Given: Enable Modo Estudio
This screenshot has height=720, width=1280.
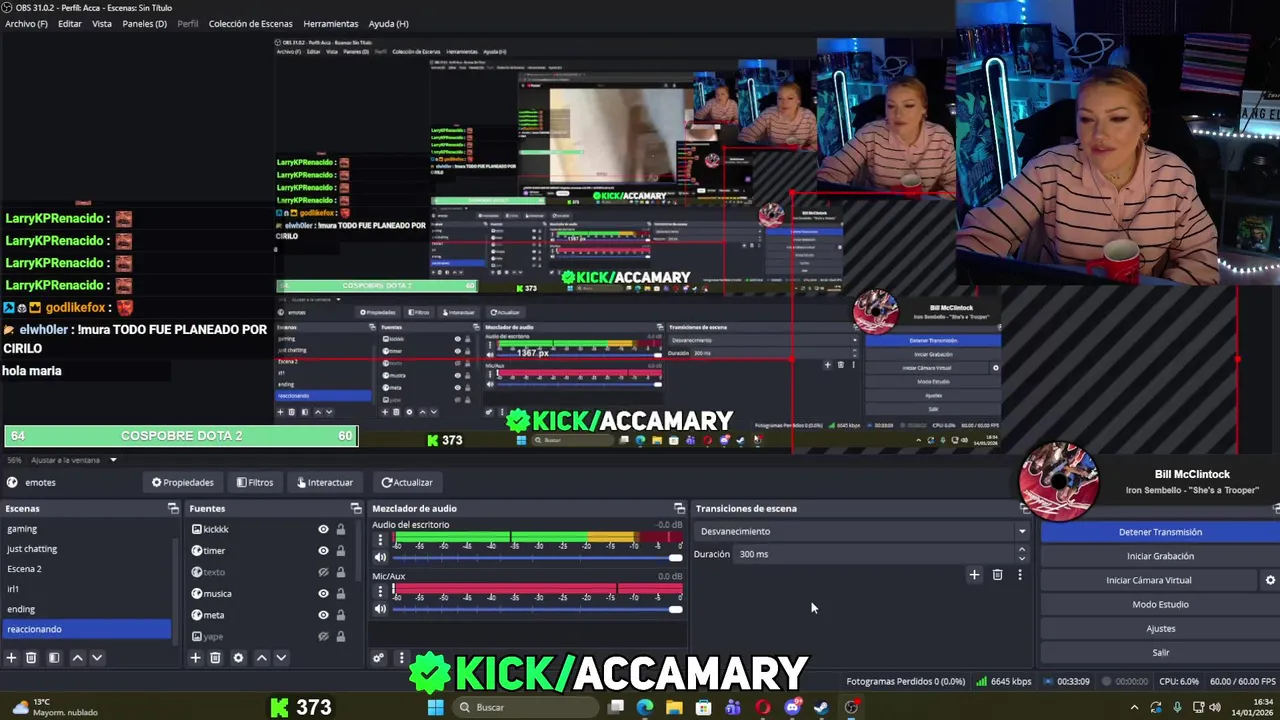Looking at the screenshot, I should point(1160,604).
